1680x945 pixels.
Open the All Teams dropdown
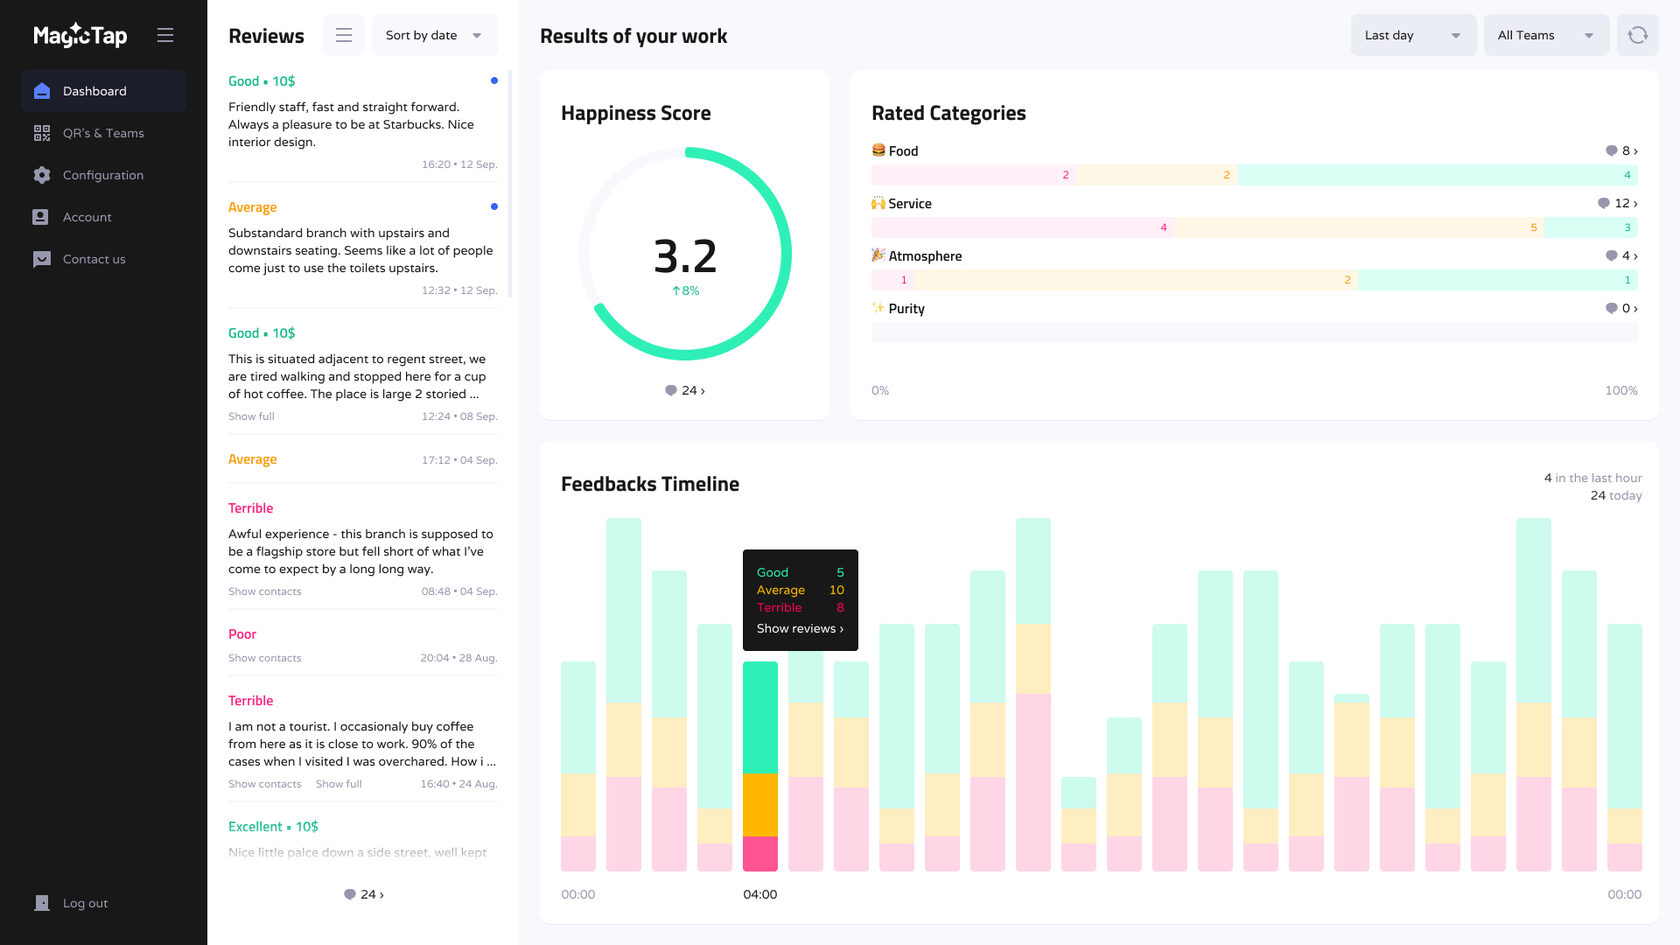[1546, 35]
